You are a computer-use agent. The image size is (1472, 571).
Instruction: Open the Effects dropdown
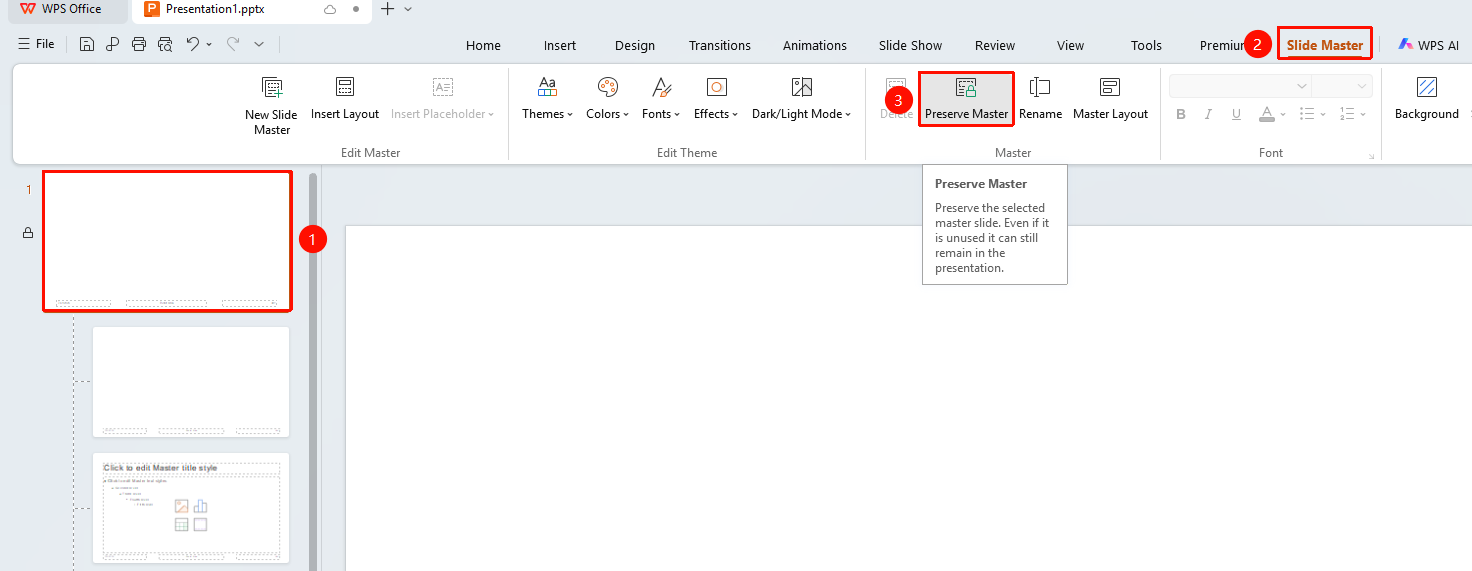click(716, 98)
